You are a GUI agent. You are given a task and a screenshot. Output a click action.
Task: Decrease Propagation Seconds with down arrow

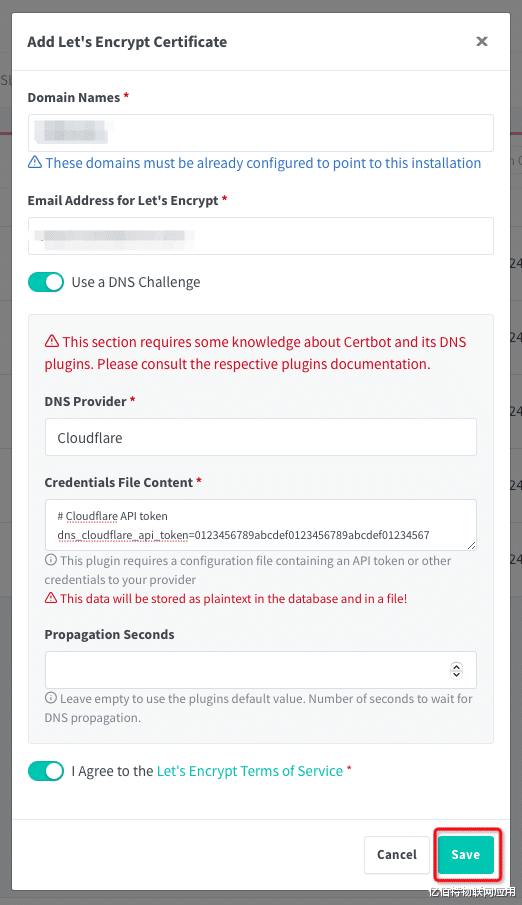456,674
